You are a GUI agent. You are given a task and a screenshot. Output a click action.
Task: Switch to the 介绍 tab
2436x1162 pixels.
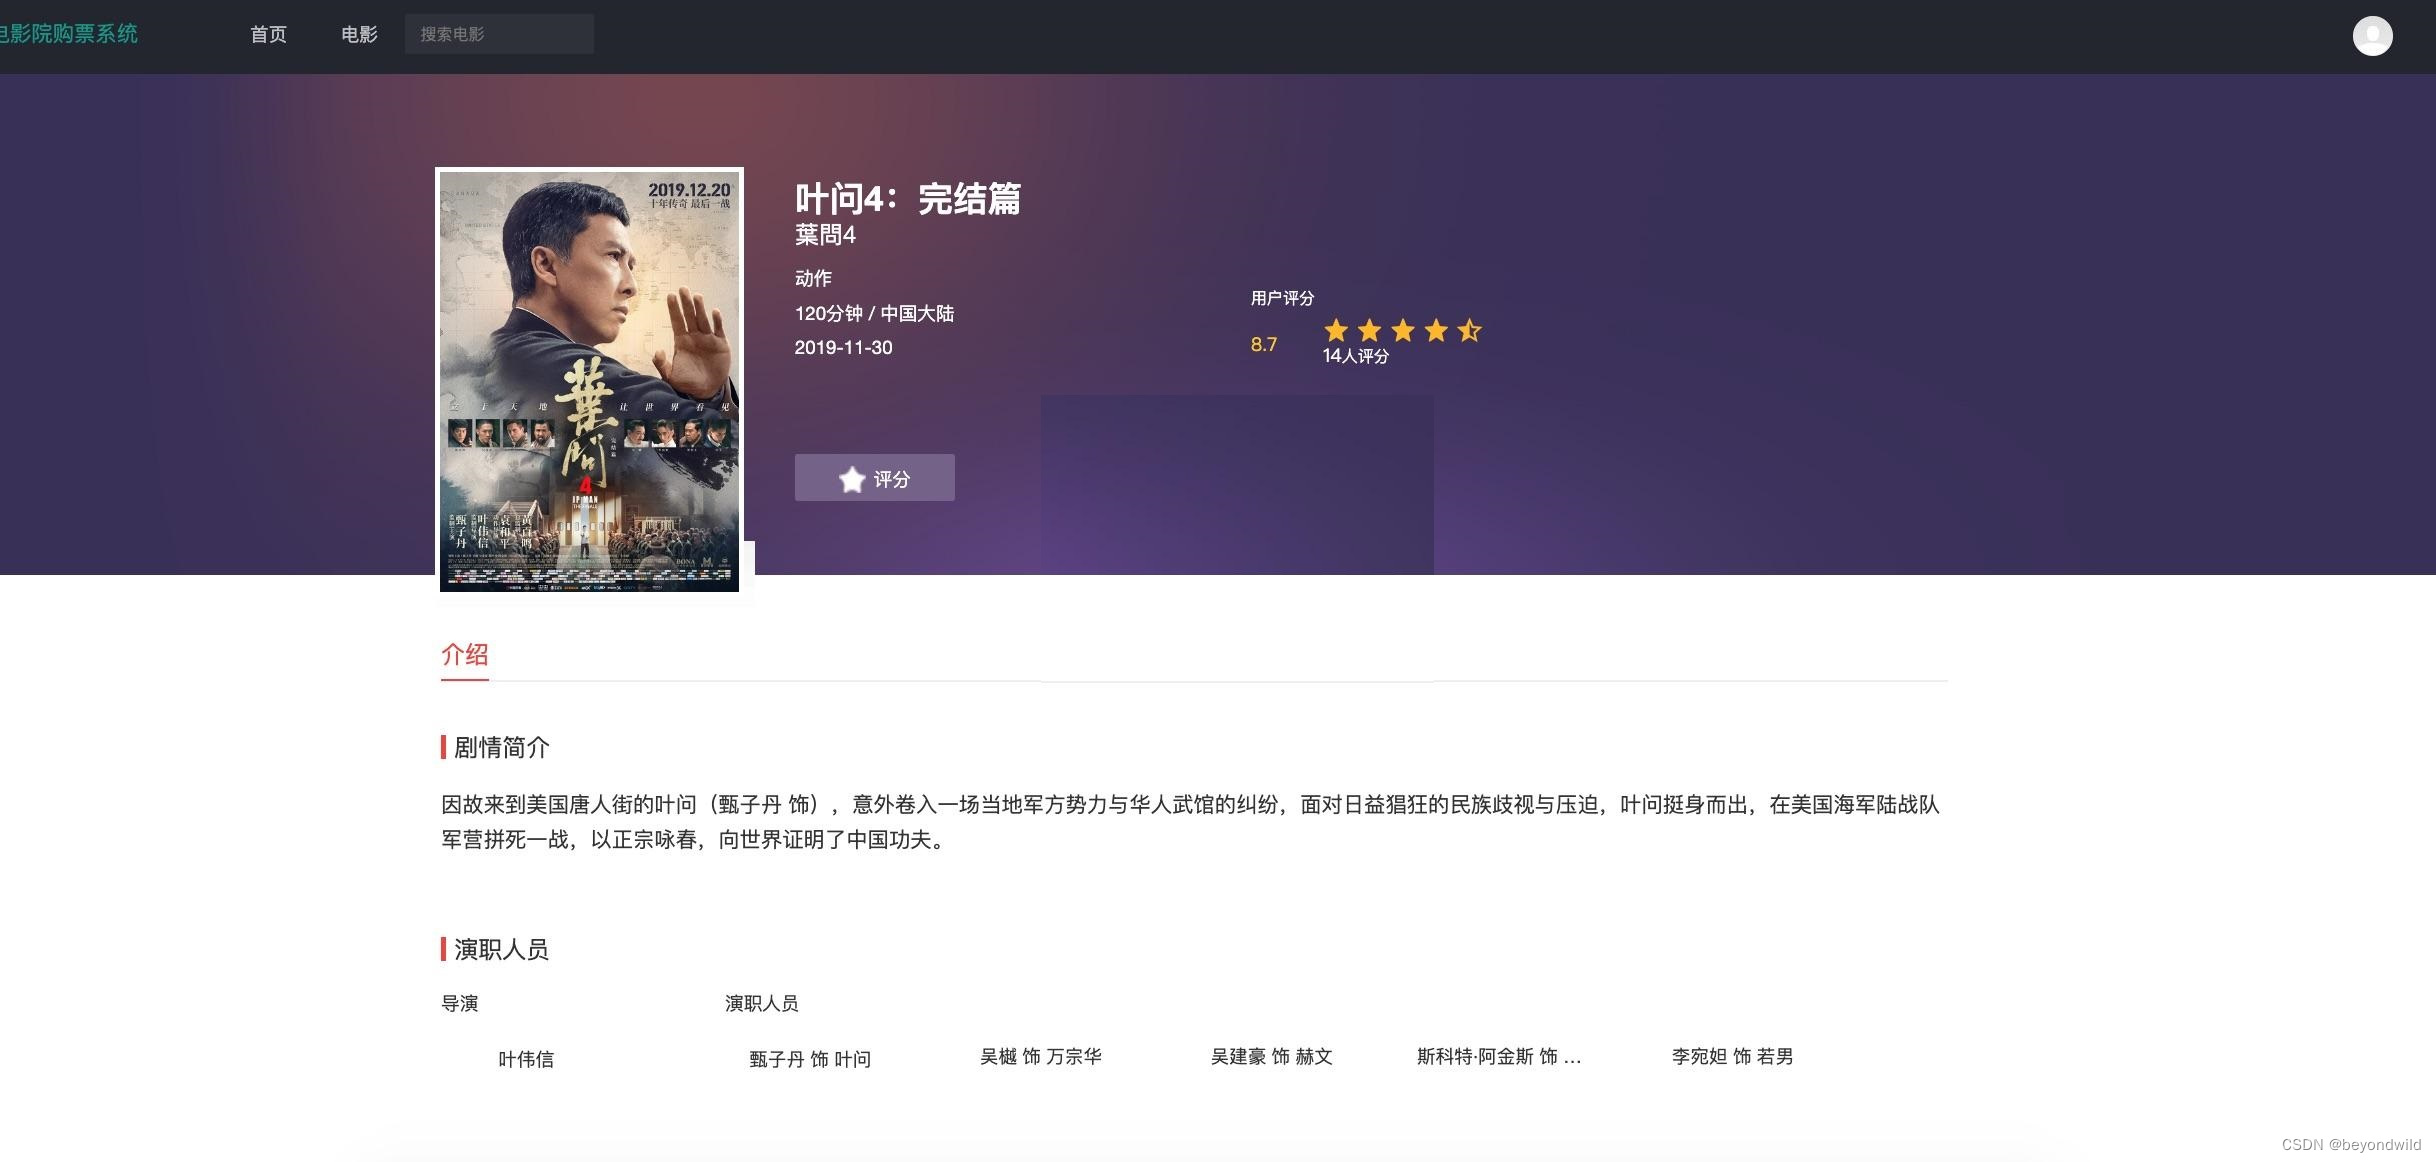(x=463, y=655)
